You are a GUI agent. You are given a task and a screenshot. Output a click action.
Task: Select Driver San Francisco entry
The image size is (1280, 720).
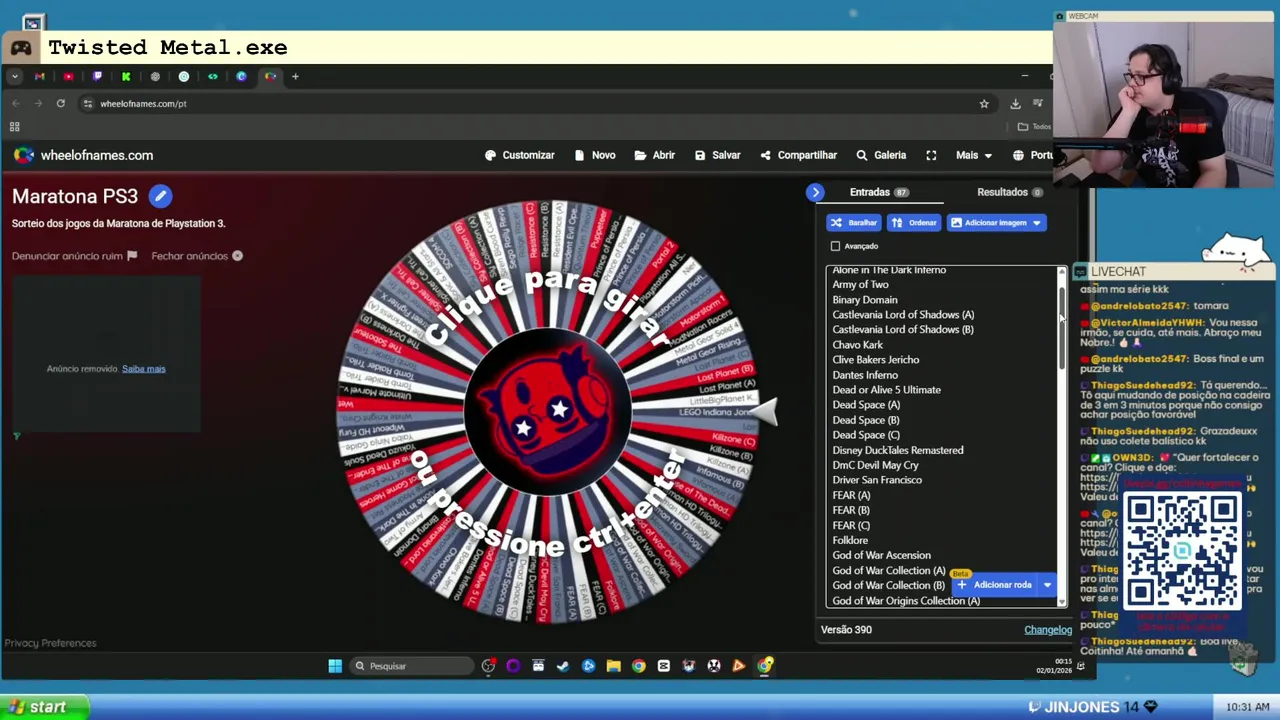877,480
